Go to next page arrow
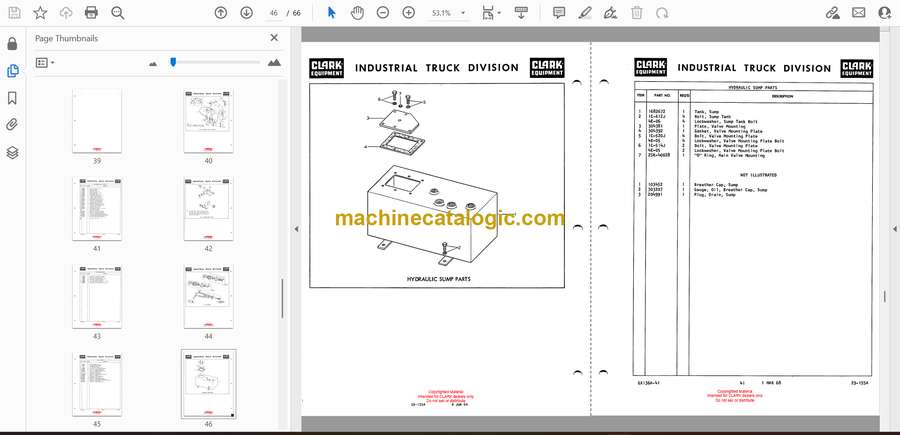Viewport: 900px width, 435px height. pyautogui.click(x=247, y=13)
